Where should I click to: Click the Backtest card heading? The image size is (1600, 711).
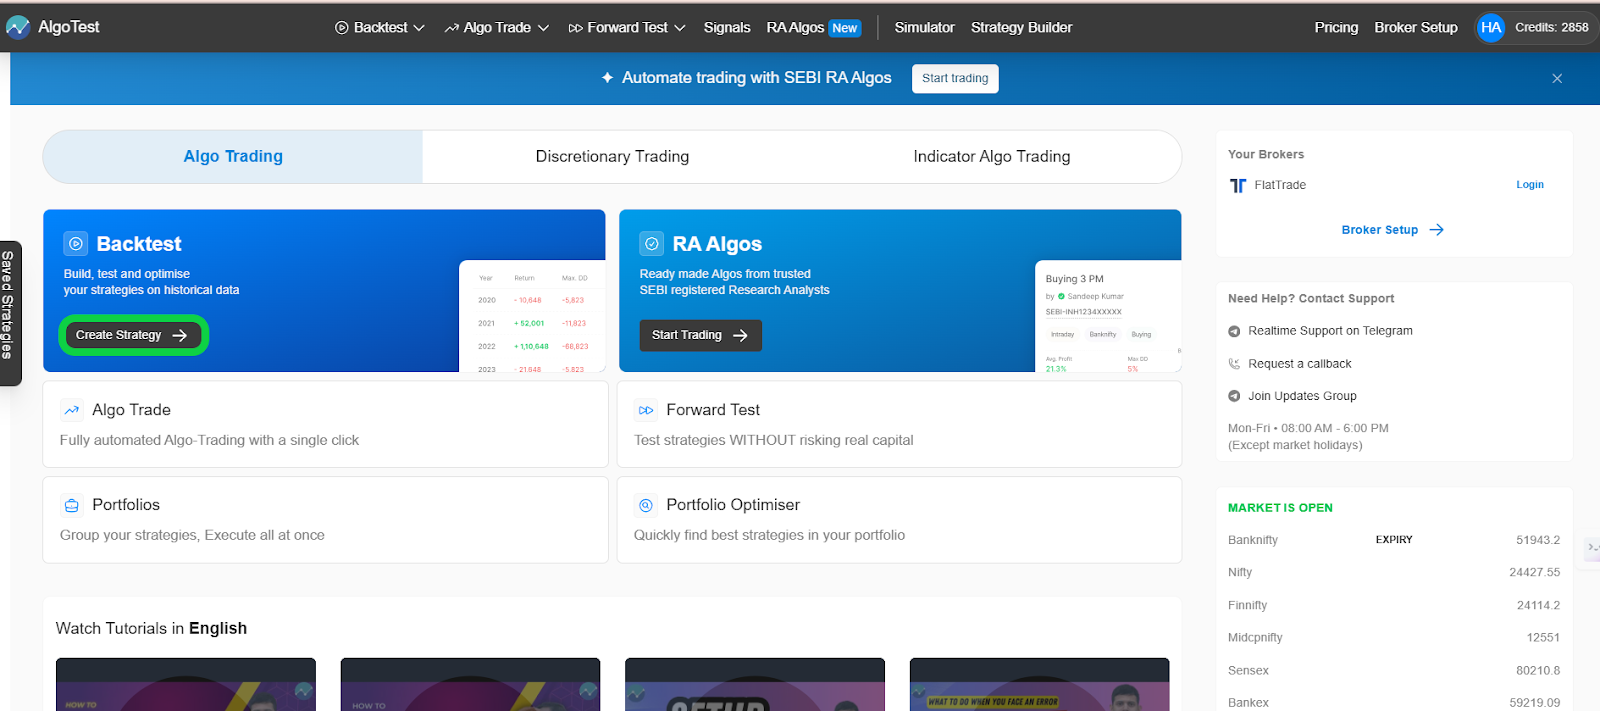(139, 243)
